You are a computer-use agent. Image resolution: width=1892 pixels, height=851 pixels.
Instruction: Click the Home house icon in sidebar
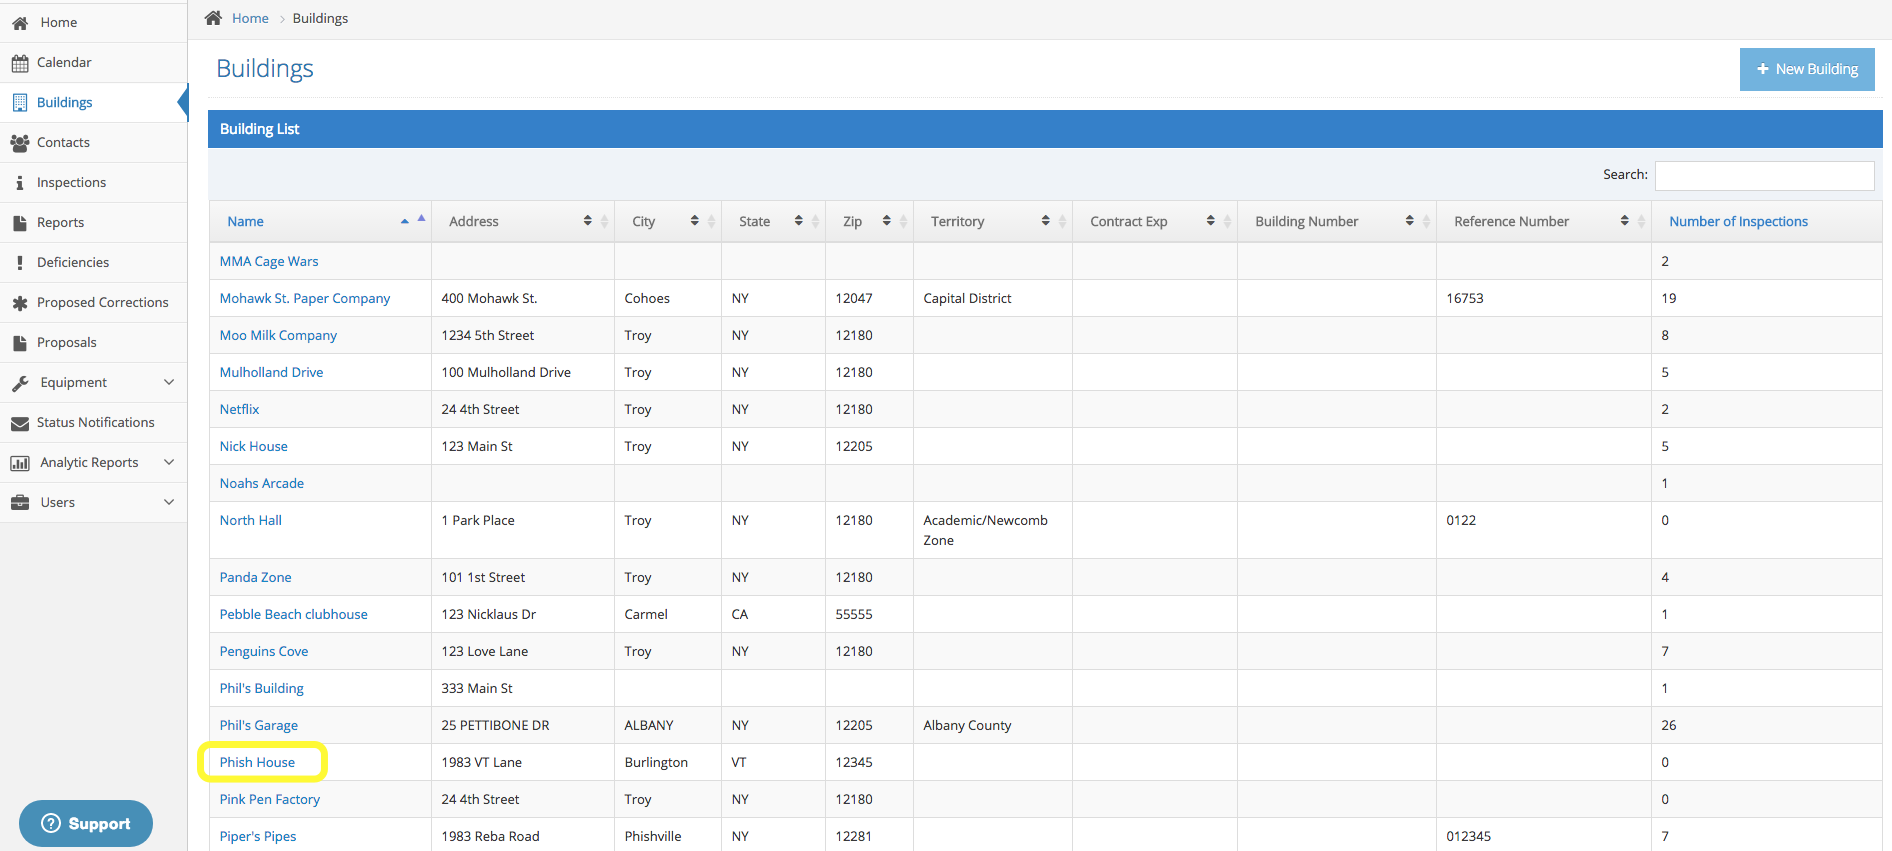[20, 22]
